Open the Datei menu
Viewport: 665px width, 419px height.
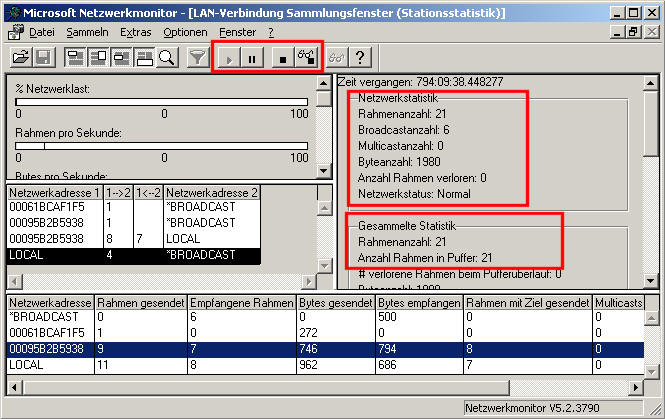(x=42, y=32)
